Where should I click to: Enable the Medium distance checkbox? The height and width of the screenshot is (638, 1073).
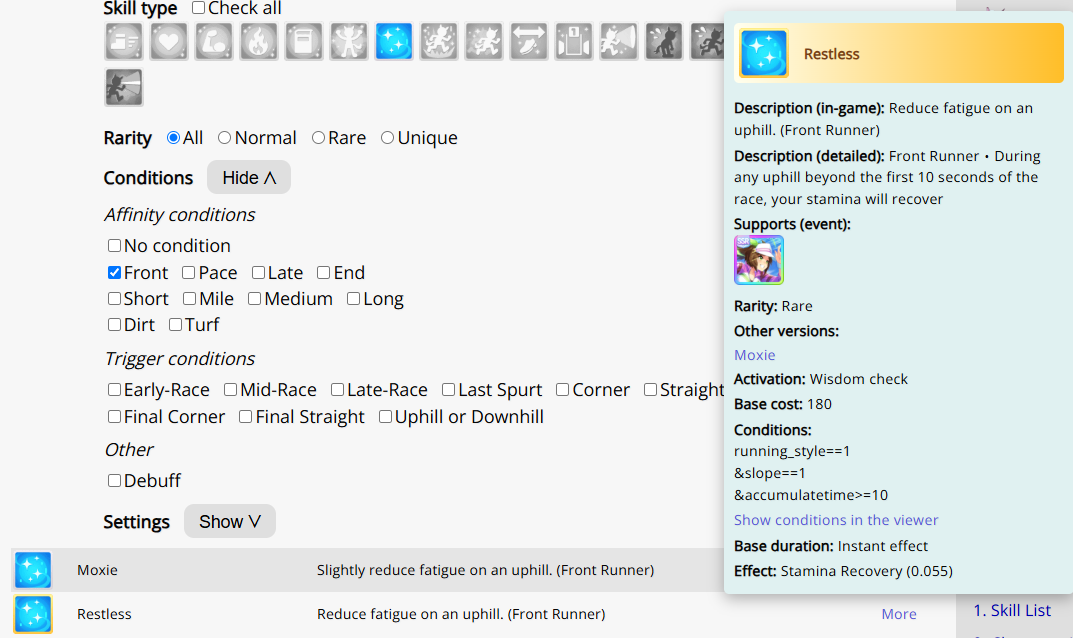[254, 298]
